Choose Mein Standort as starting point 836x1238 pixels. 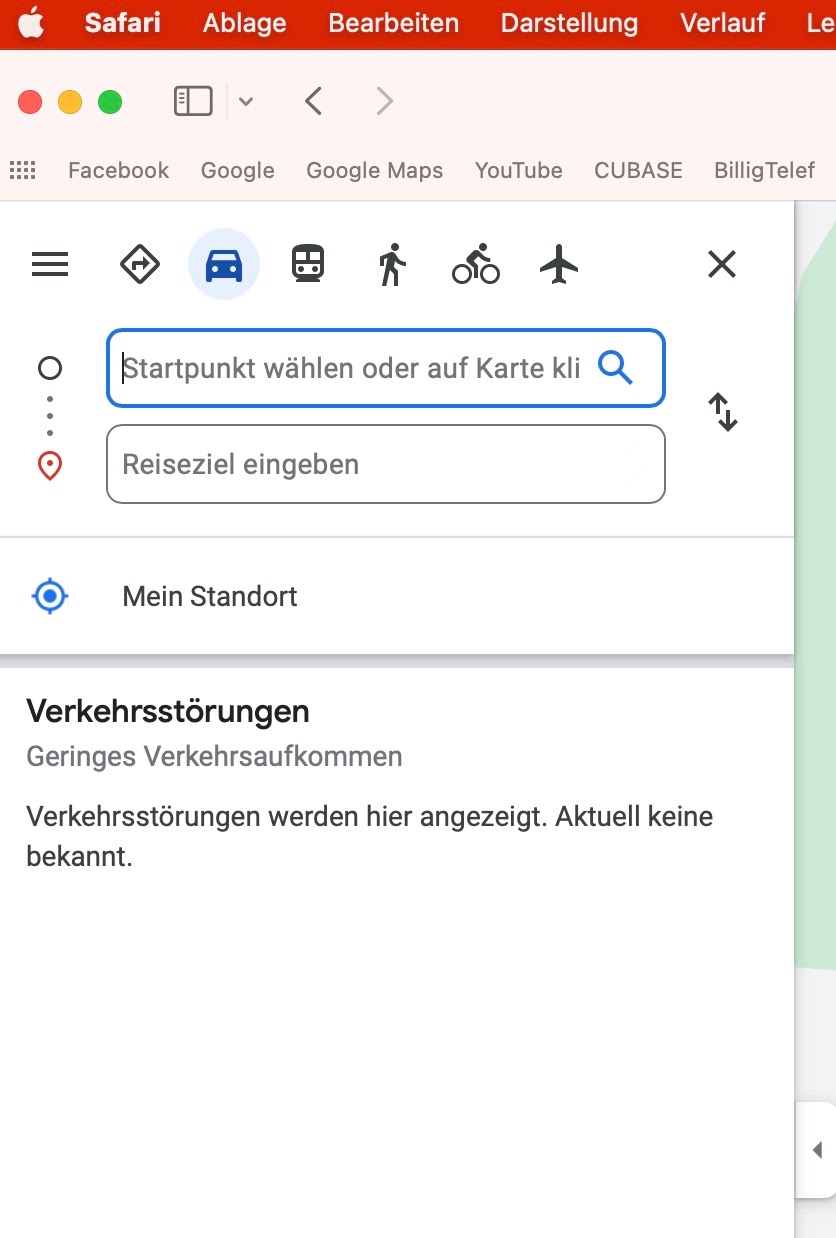(397, 597)
